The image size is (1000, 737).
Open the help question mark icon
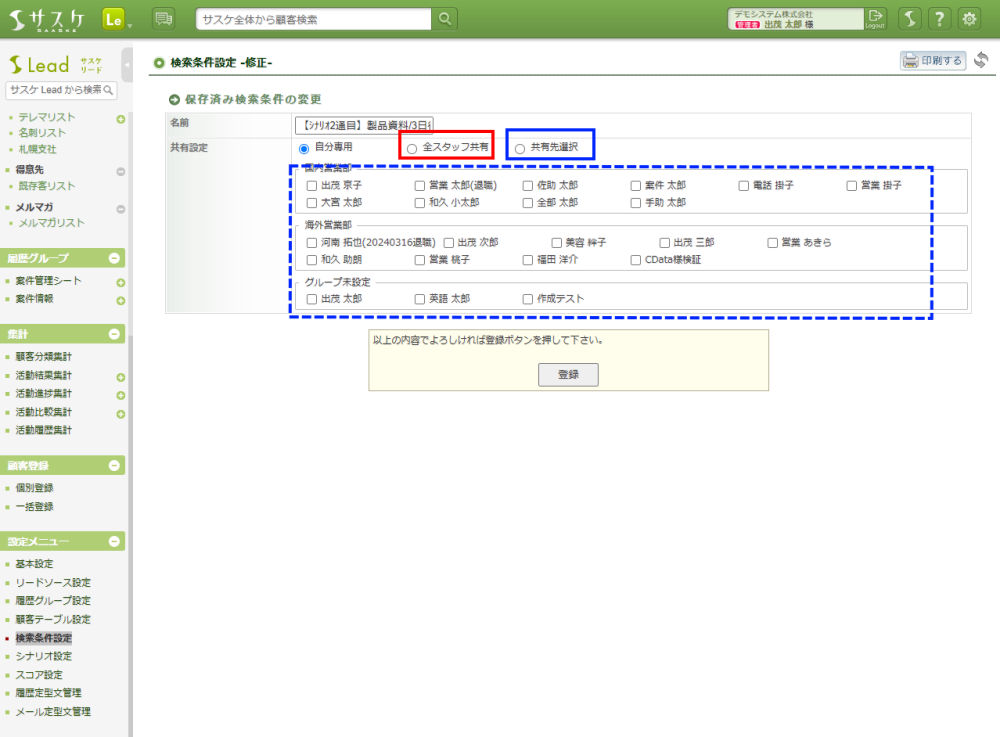[x=939, y=19]
